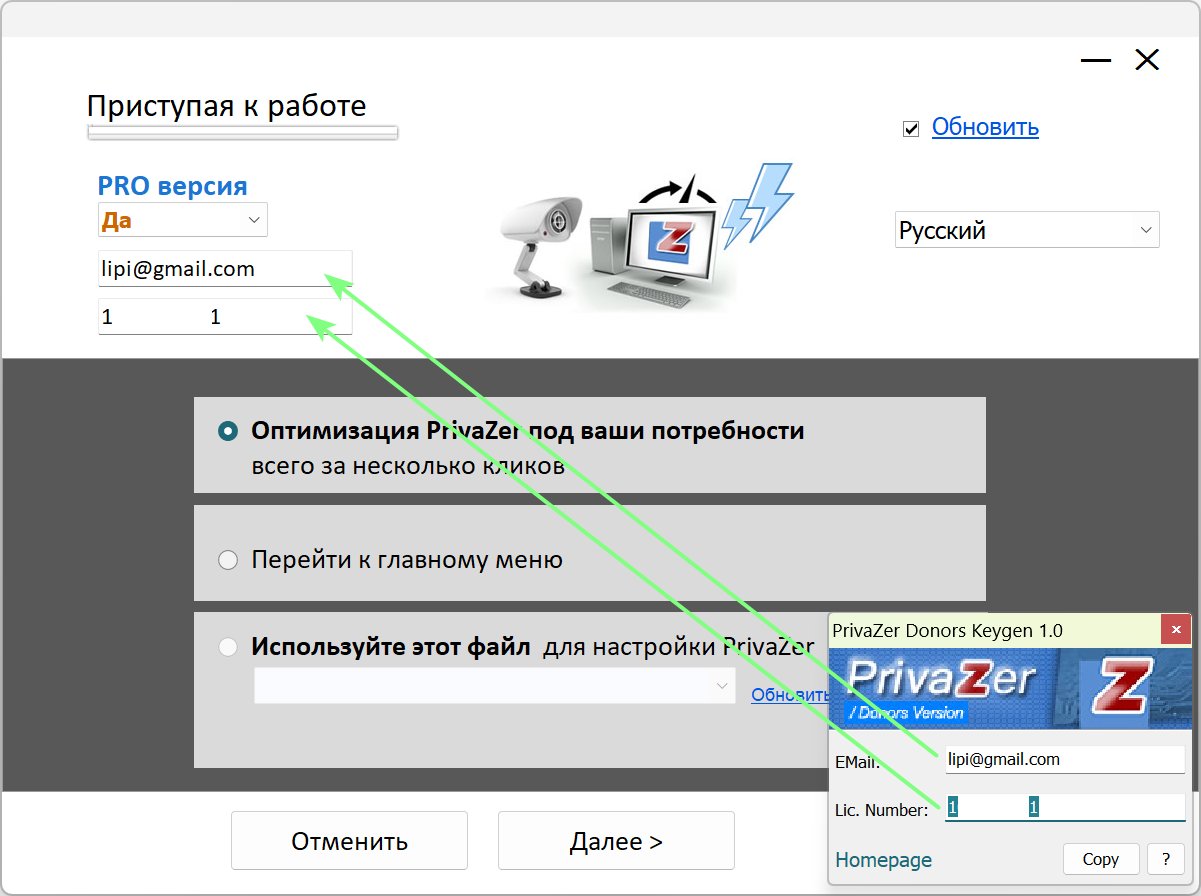
Task: Select the Перейти к главному меню radio button
Action: pyautogui.click(x=228, y=560)
